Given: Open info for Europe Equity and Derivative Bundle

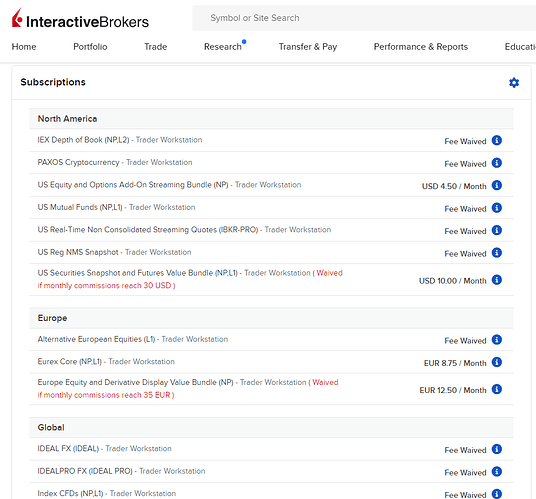Looking at the screenshot, I should coord(497,389).
